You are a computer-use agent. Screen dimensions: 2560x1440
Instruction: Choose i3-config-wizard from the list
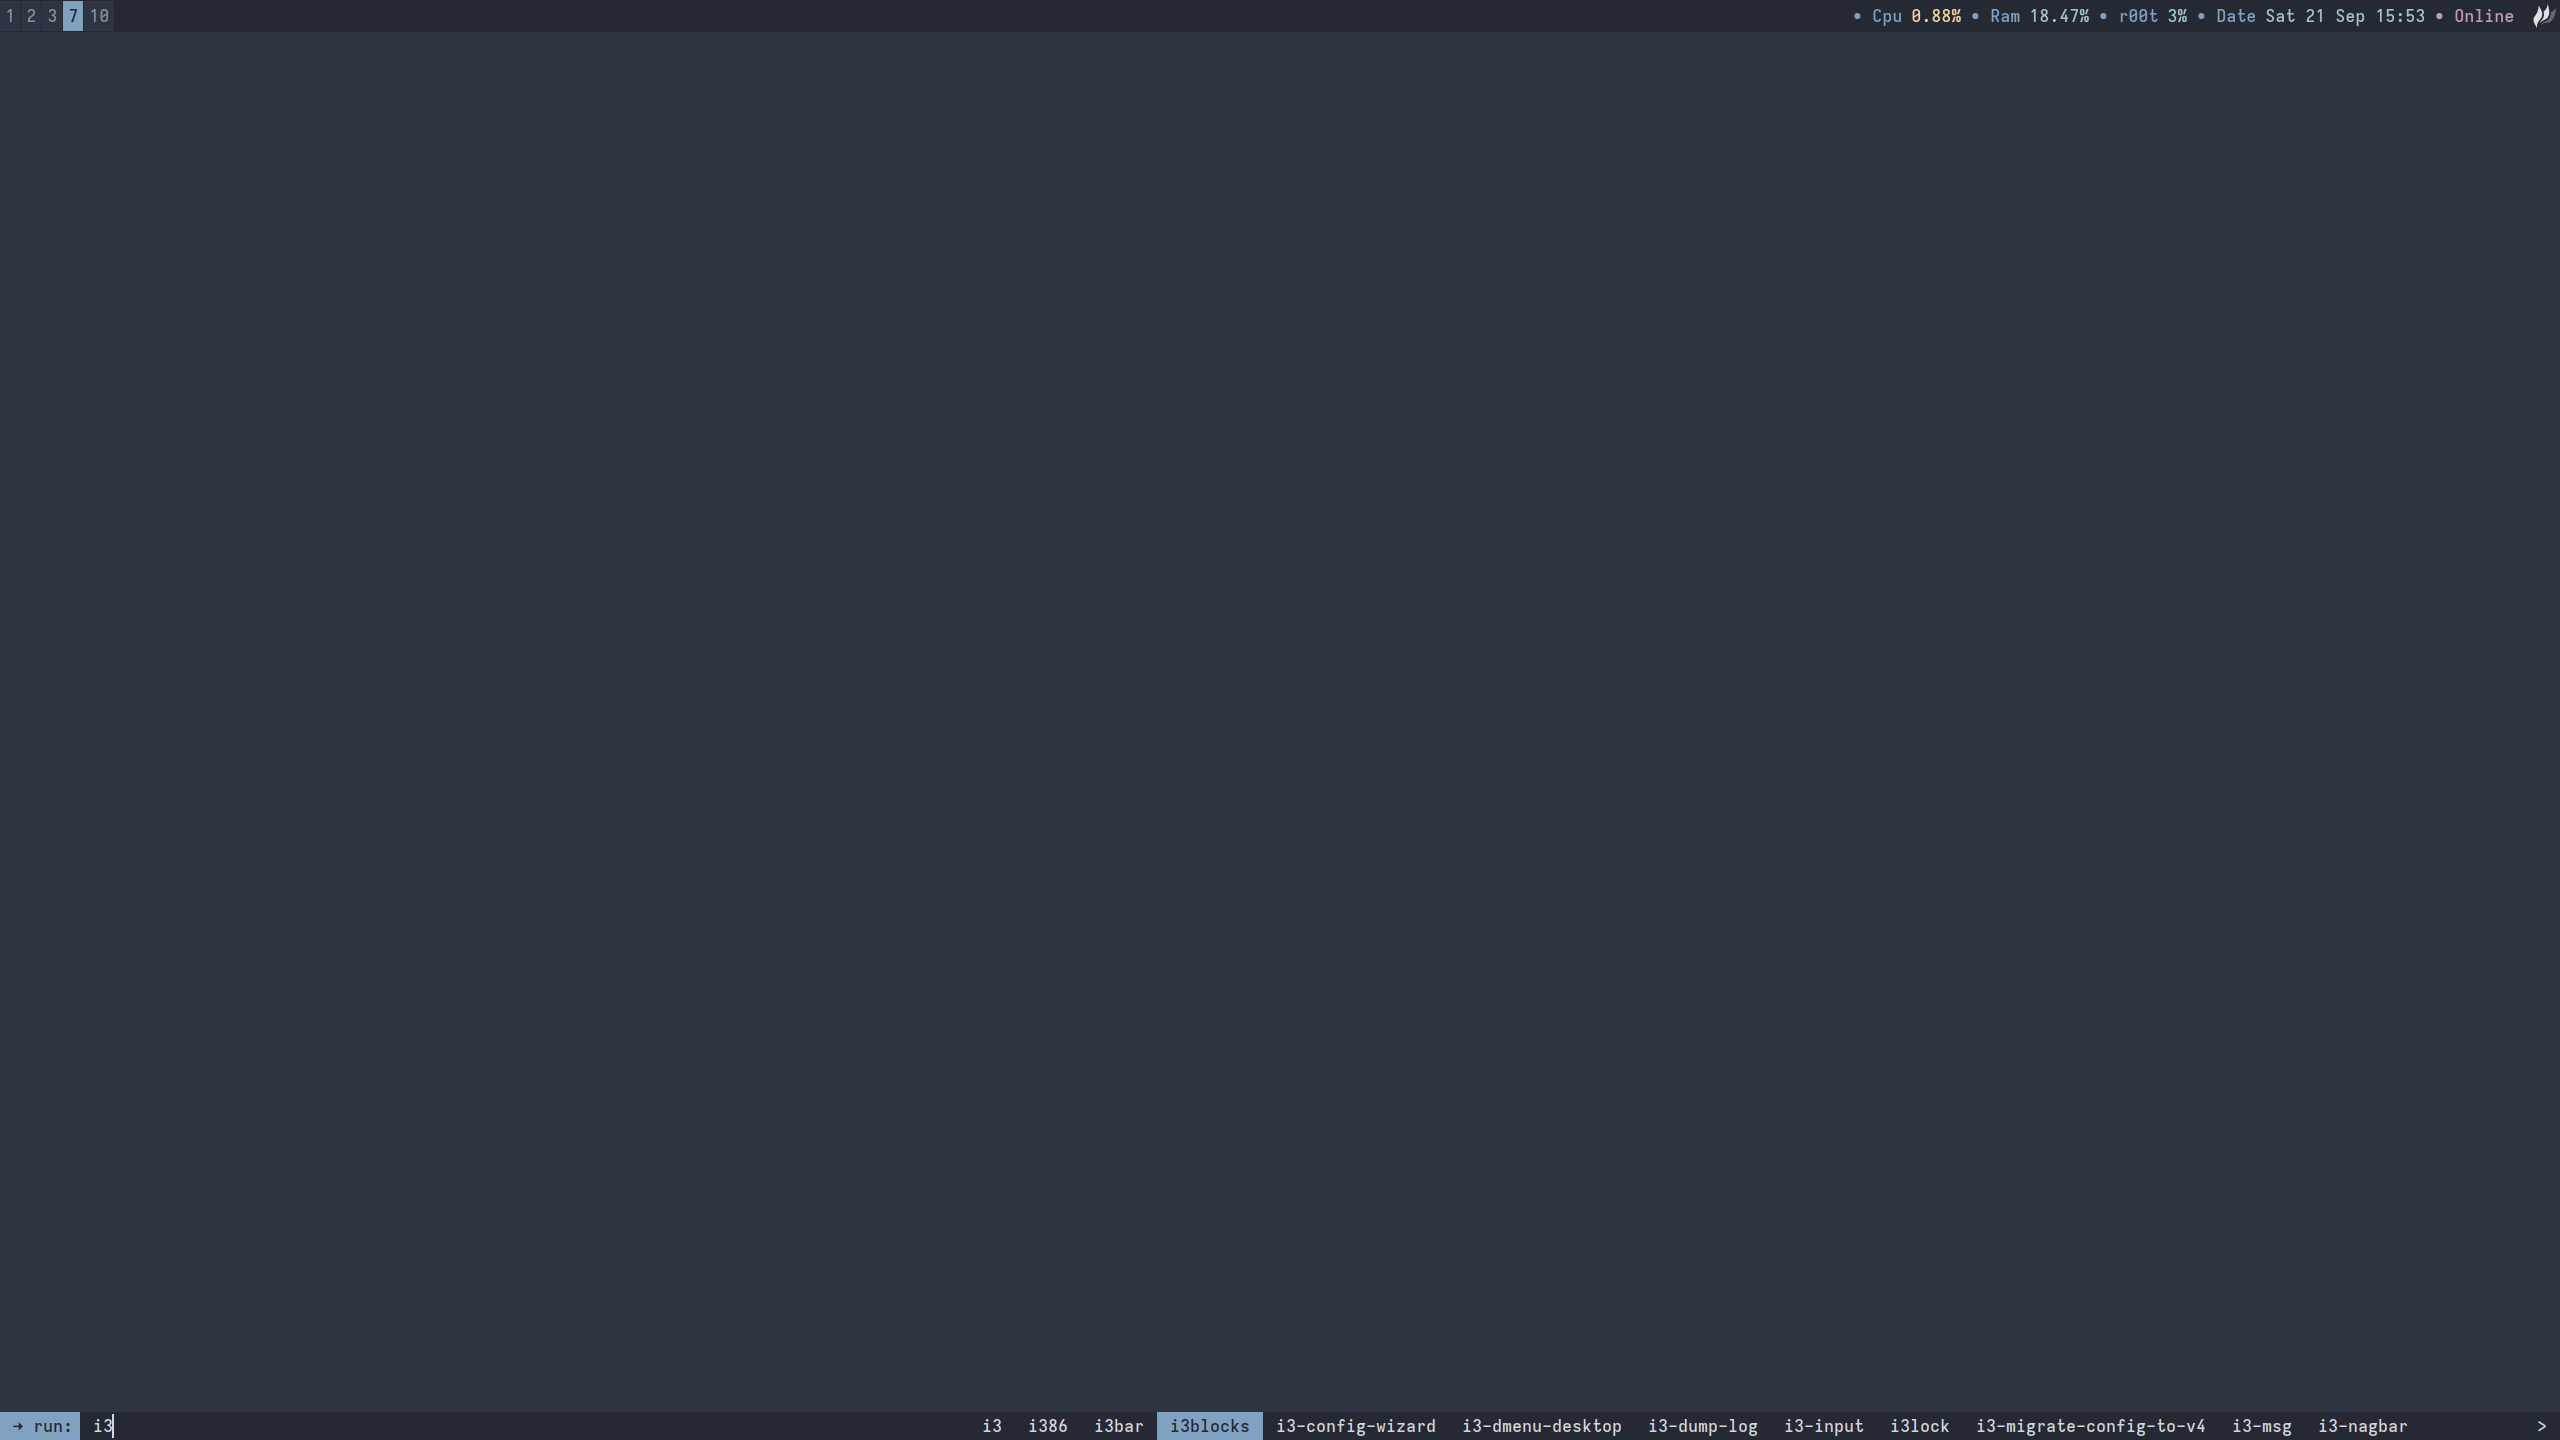(1356, 1426)
